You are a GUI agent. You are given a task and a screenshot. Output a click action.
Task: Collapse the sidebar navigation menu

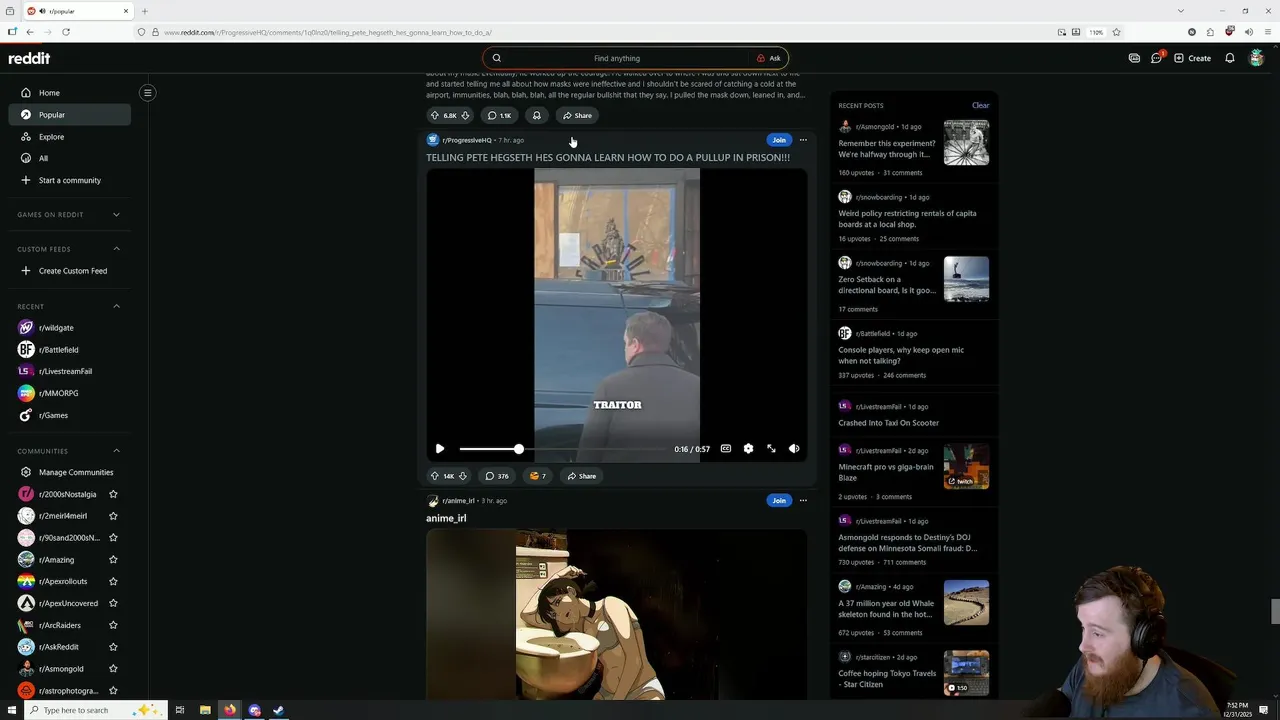147,93
